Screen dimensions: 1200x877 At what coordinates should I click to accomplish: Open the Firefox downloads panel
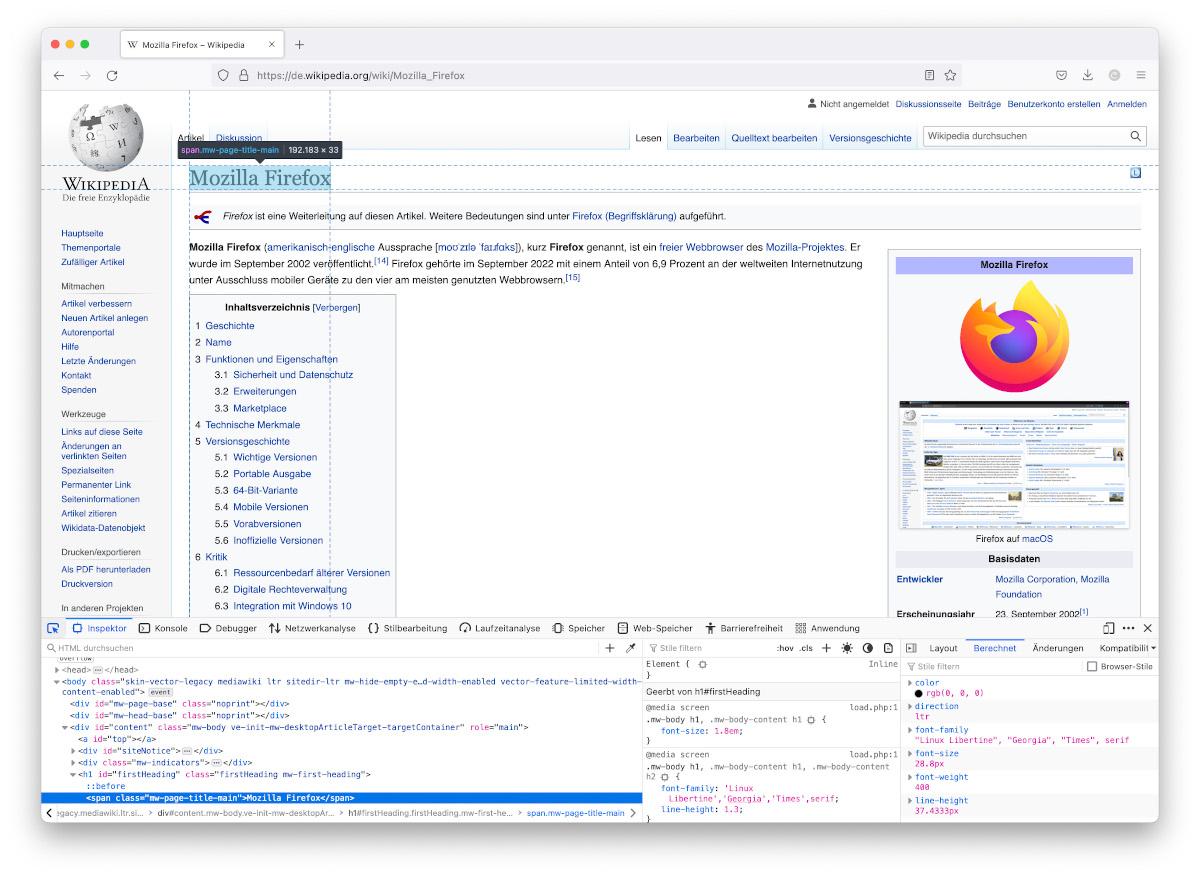click(1088, 75)
